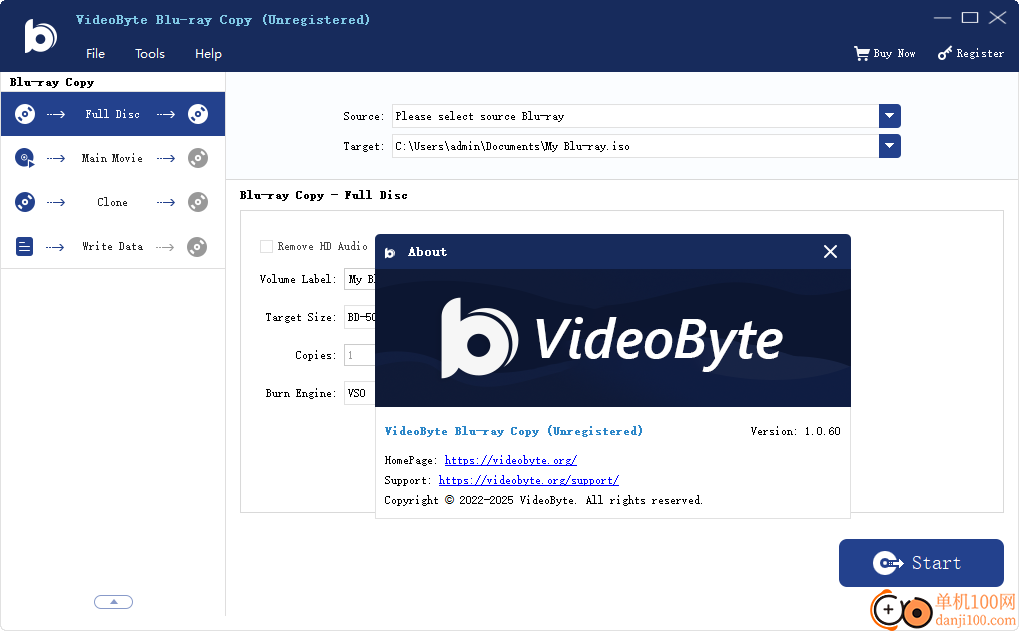Viewport: 1019px width, 631px height.
Task: Open the HomePage link https://videobyte.org/
Action: click(511, 460)
